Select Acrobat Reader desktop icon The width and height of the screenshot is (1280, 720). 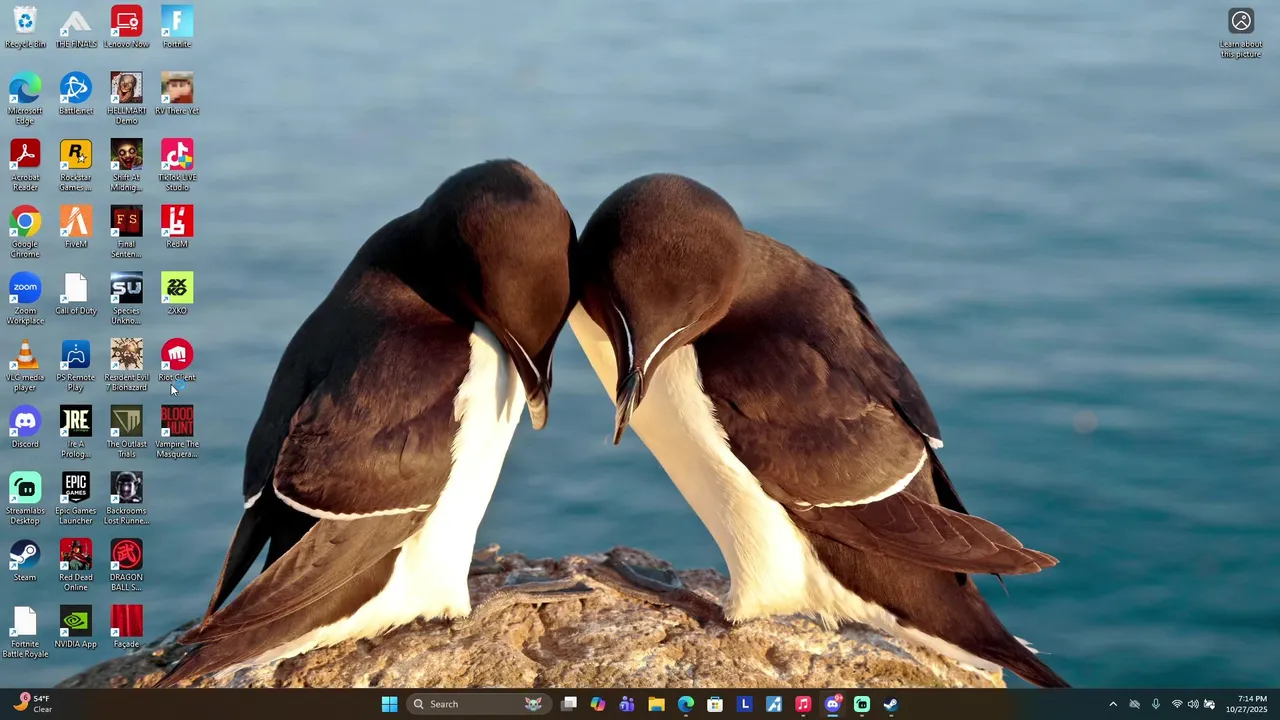pyautogui.click(x=25, y=165)
